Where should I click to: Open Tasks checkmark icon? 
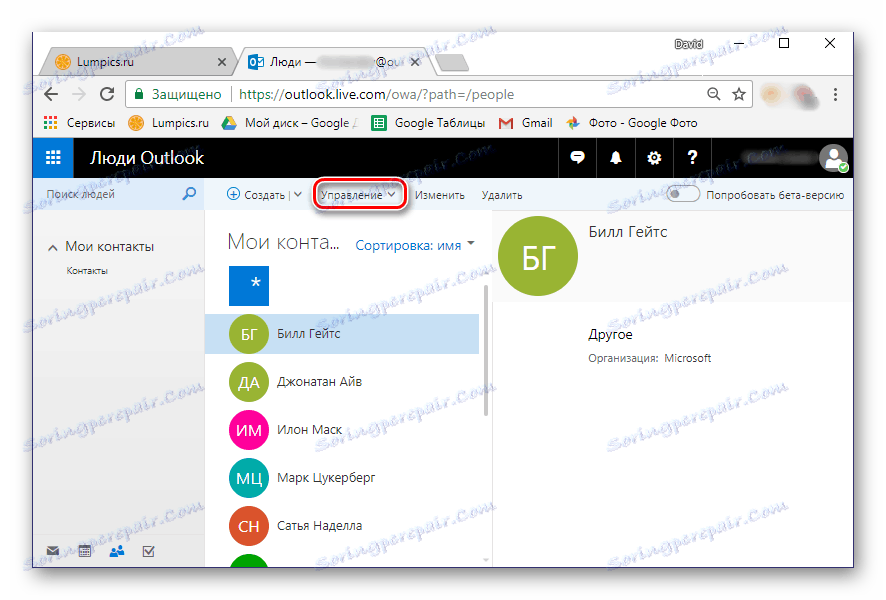tap(149, 551)
